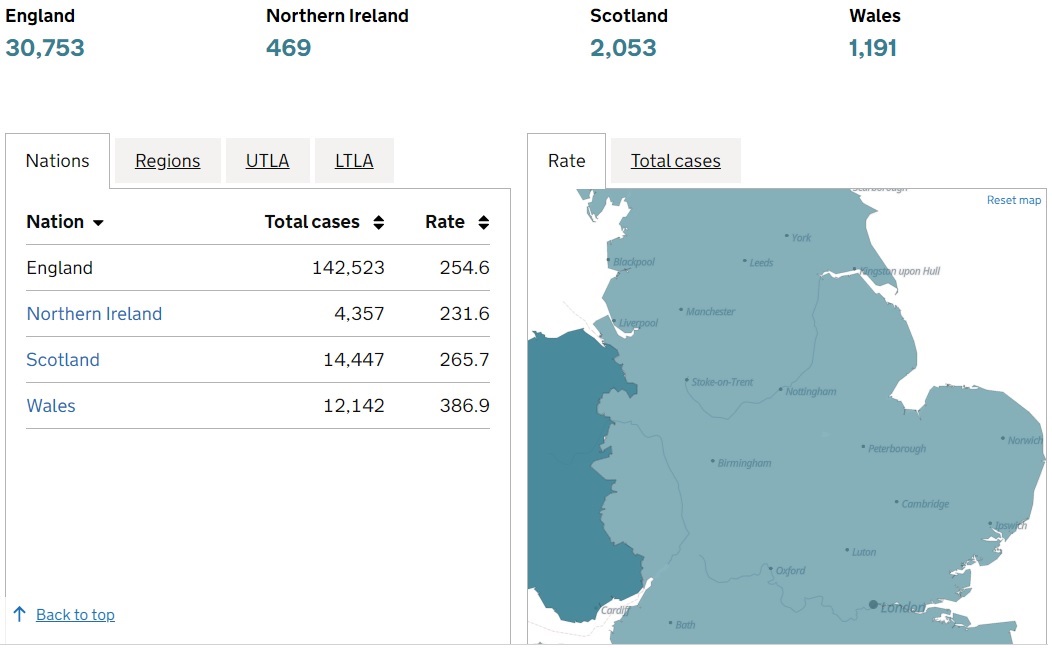Click the Back to top arrow icon
Viewport: 1052px width, 648px height.
[19, 614]
